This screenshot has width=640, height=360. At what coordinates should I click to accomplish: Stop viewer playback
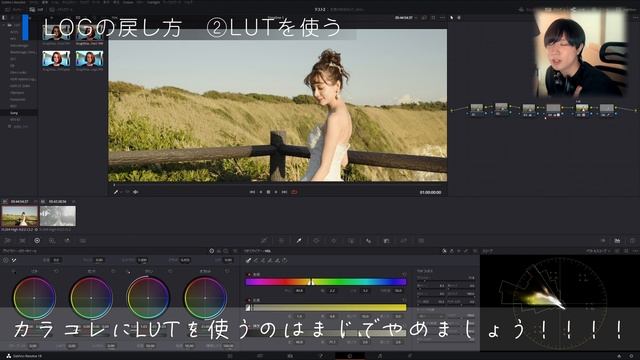(268, 192)
